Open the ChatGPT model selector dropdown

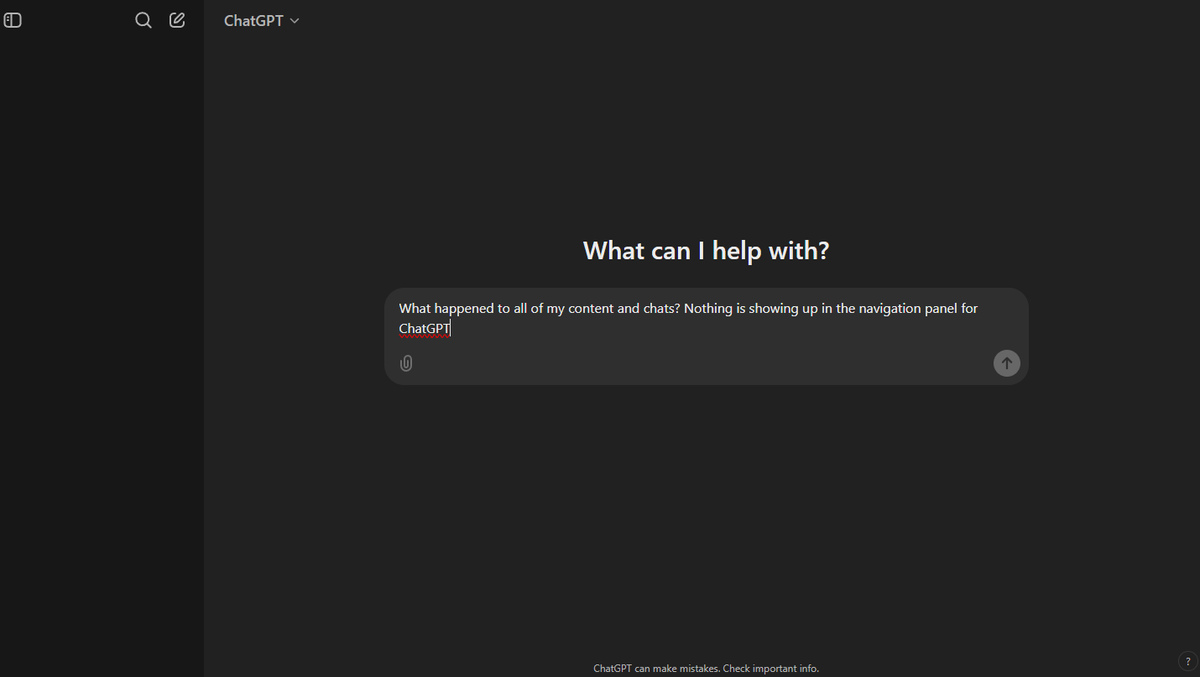click(x=261, y=20)
